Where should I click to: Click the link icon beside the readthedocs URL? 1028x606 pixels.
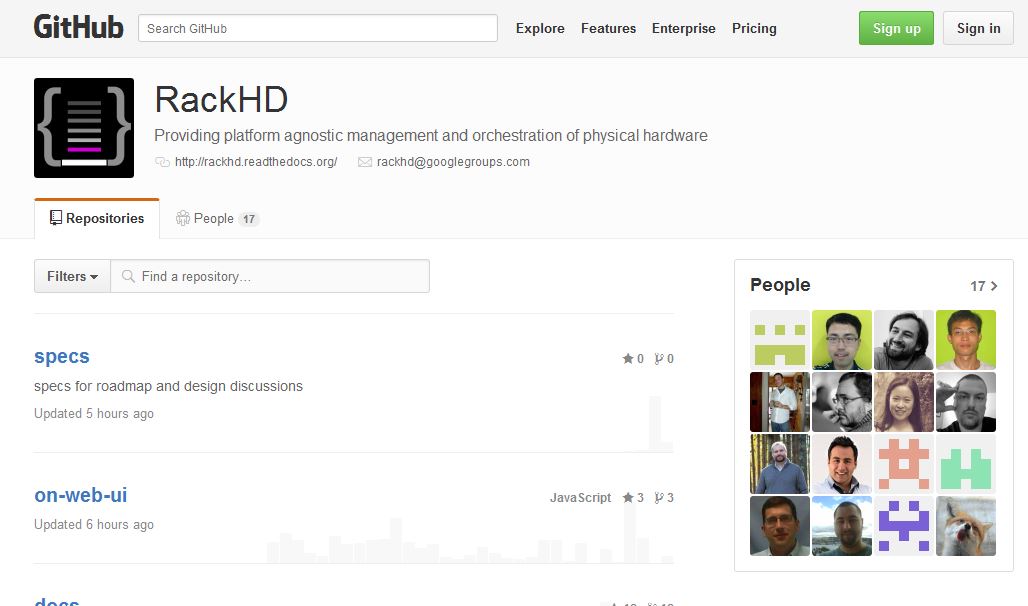click(162, 162)
